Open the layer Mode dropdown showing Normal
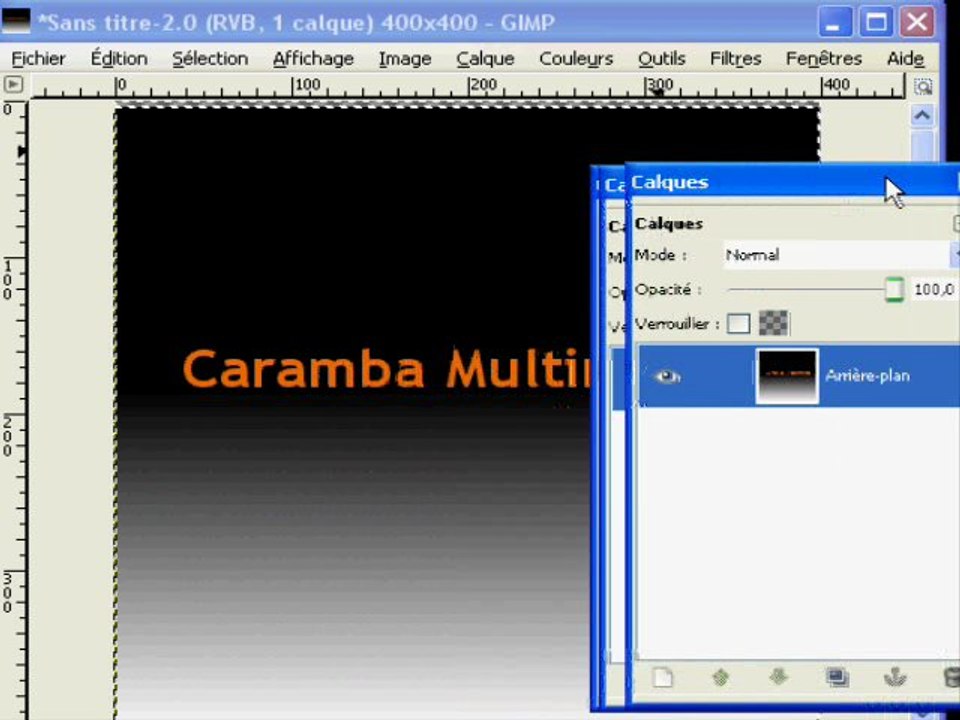Viewport: 960px width, 720px height. [x=840, y=255]
